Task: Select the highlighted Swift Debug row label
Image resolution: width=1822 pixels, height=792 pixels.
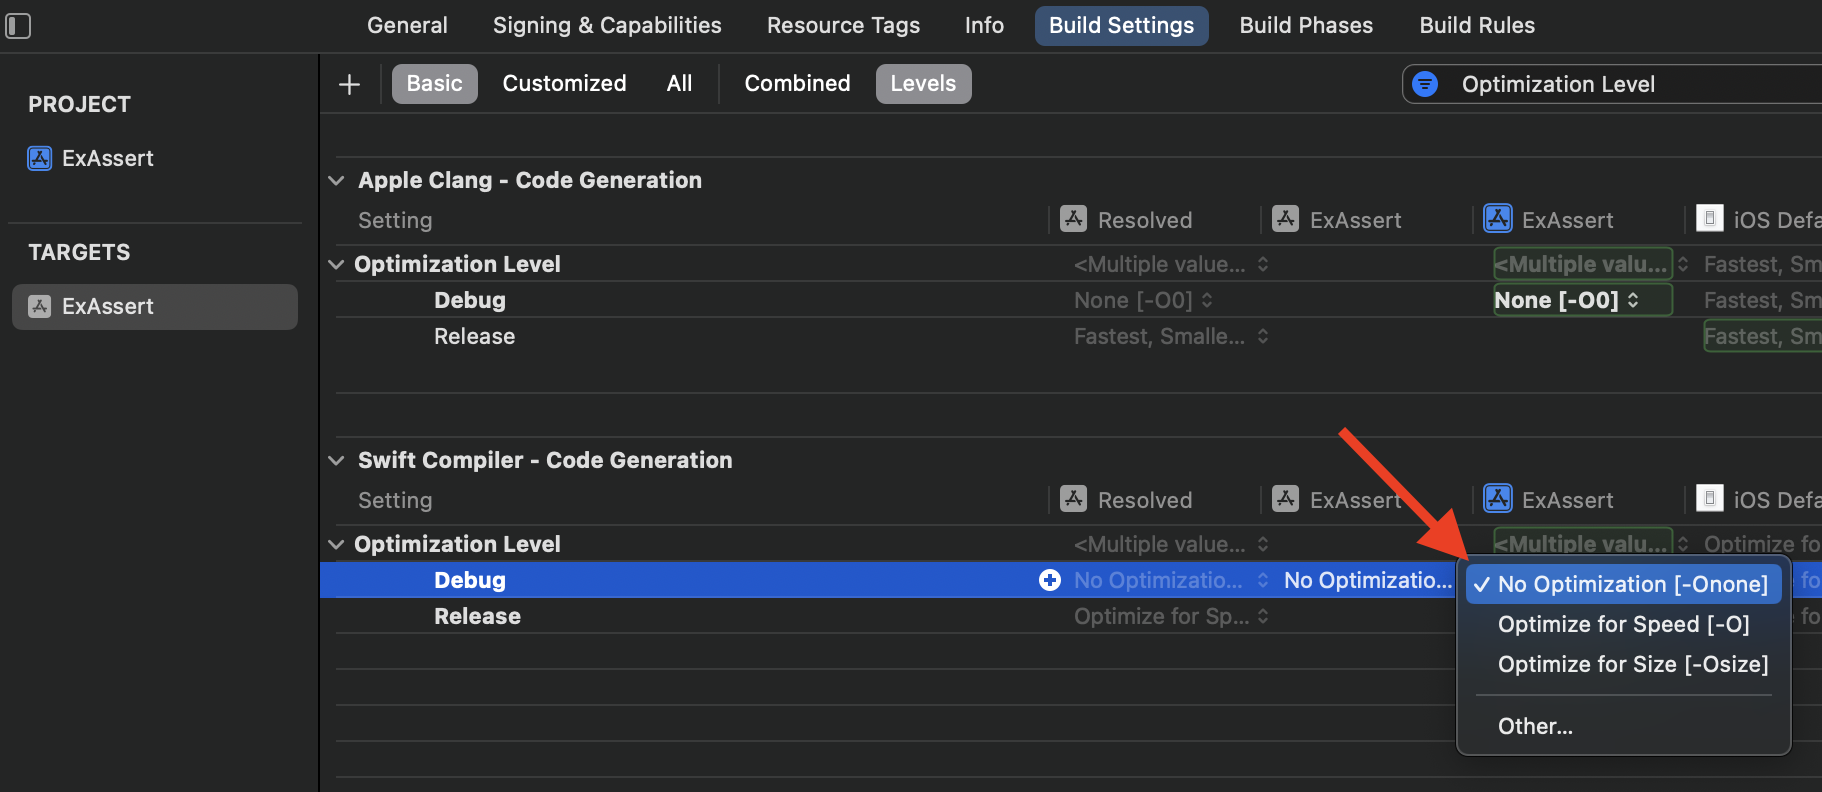Action: [x=469, y=581]
